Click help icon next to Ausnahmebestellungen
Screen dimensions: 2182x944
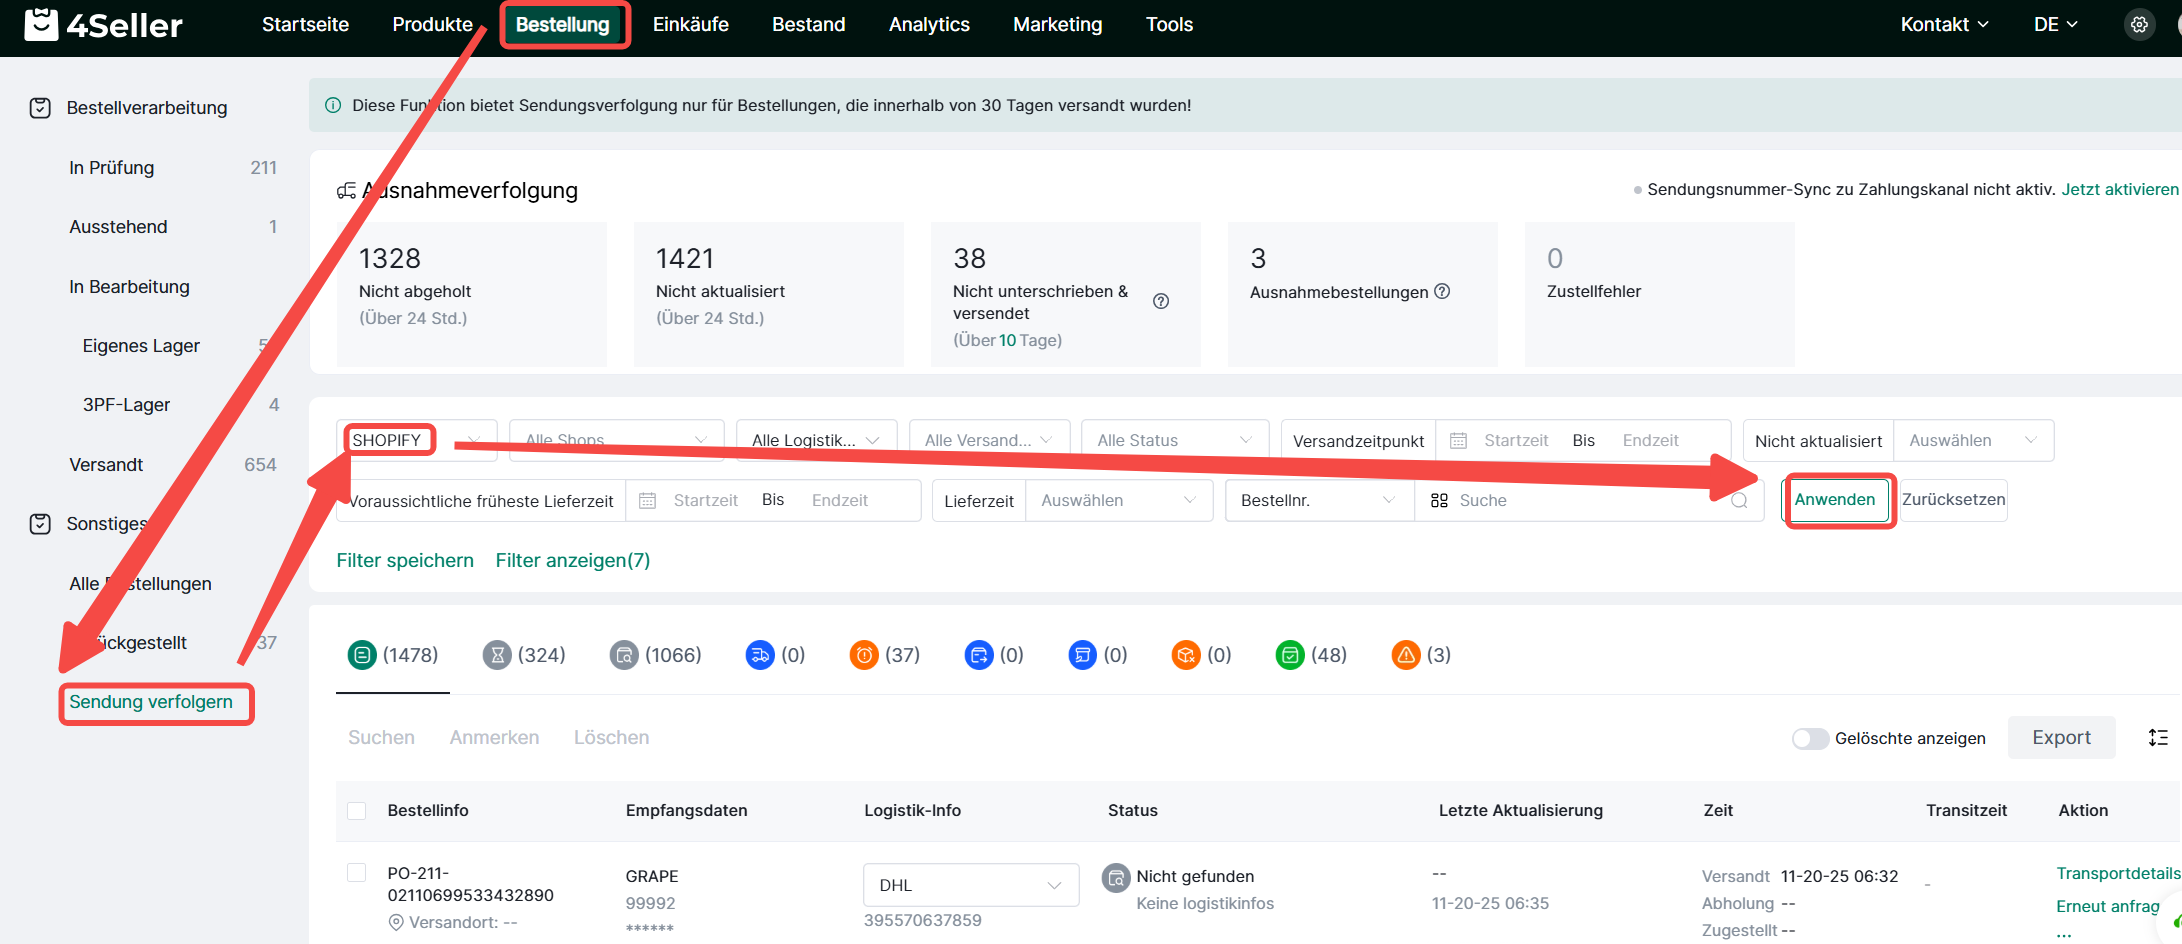point(1442,291)
